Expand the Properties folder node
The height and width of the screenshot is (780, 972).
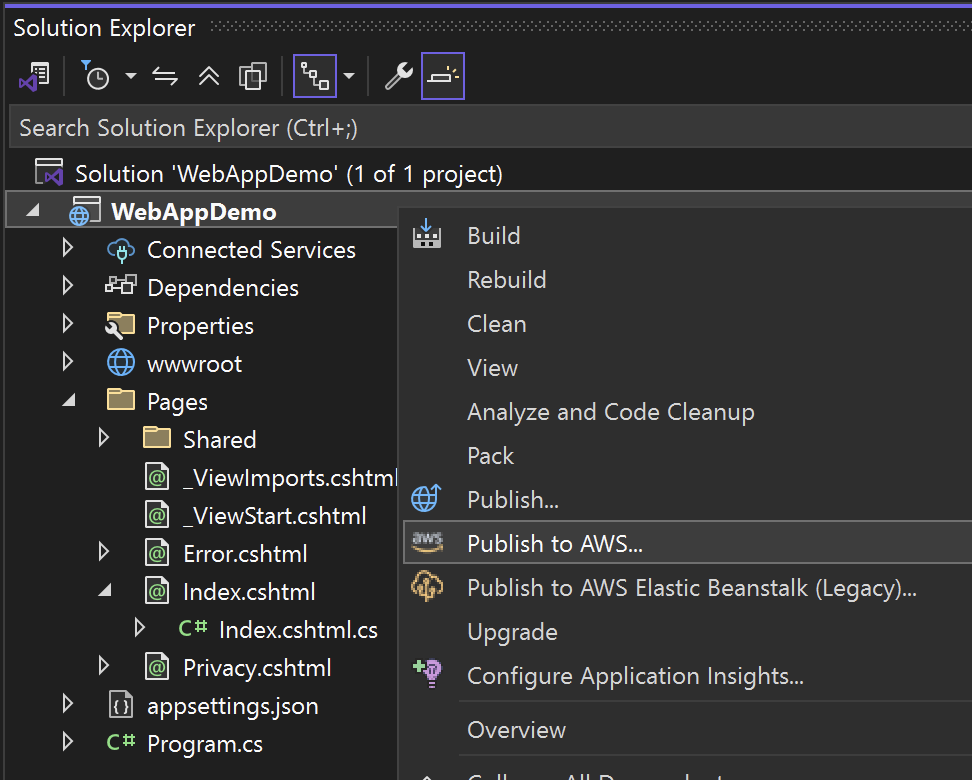[x=68, y=324]
